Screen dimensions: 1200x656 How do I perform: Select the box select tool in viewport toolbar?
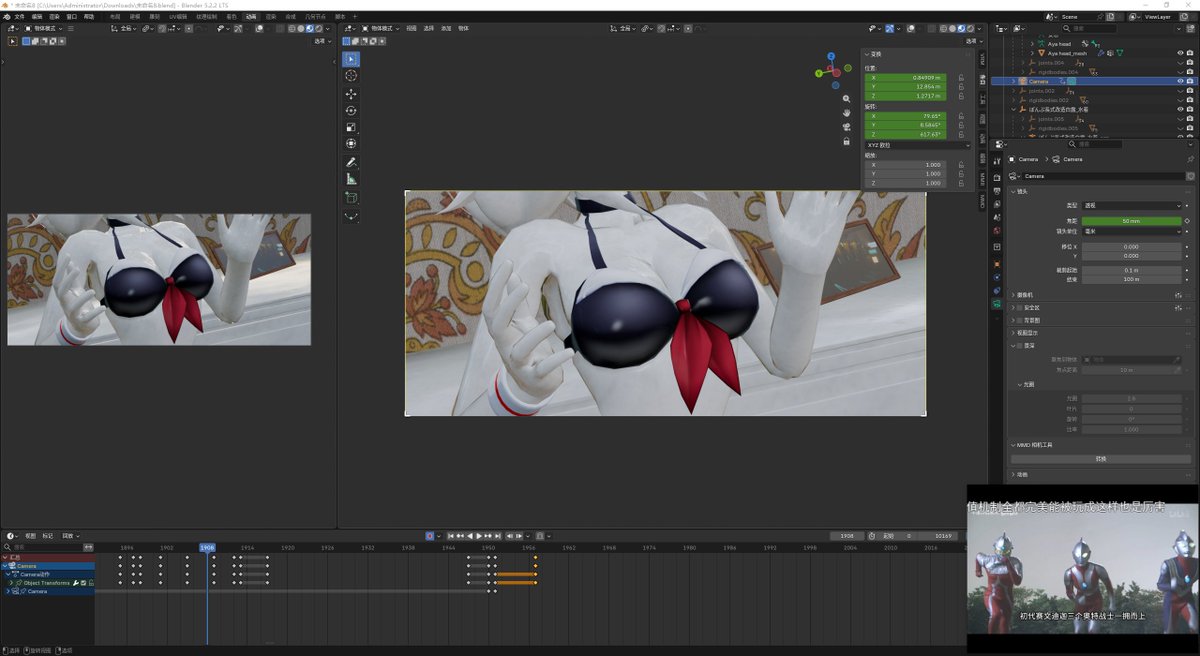[351, 59]
